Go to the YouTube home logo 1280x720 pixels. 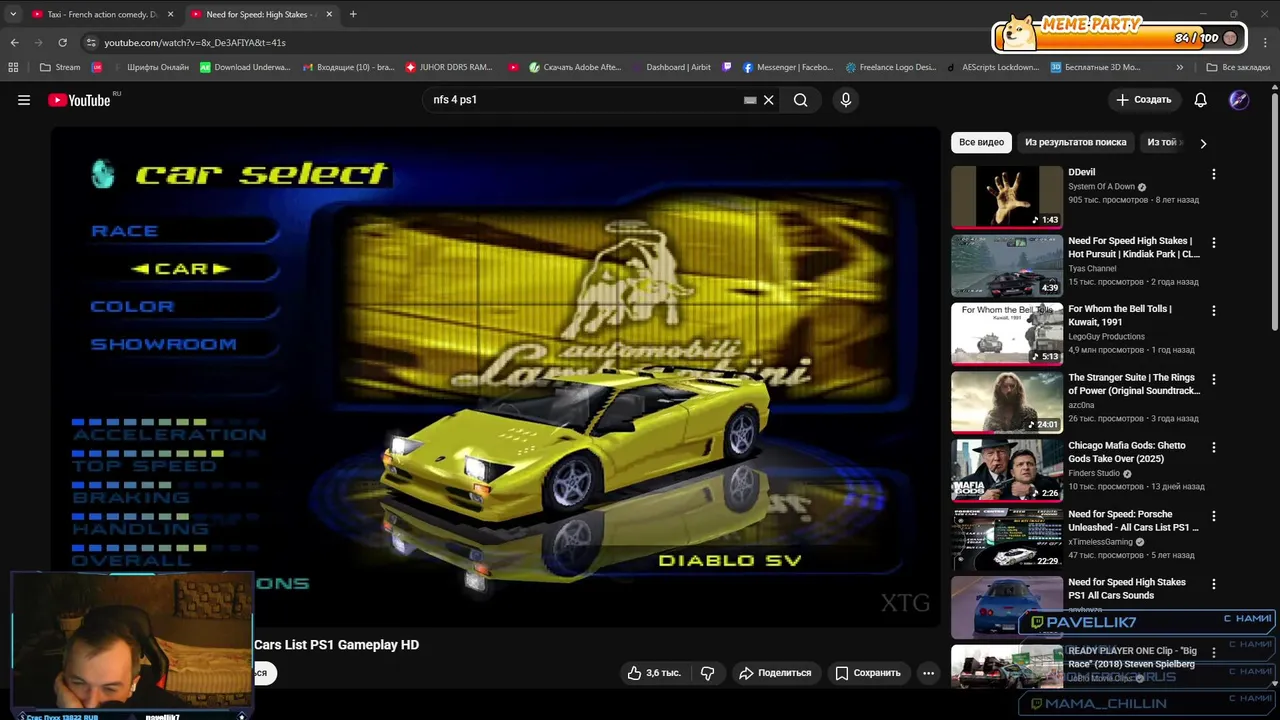79,100
